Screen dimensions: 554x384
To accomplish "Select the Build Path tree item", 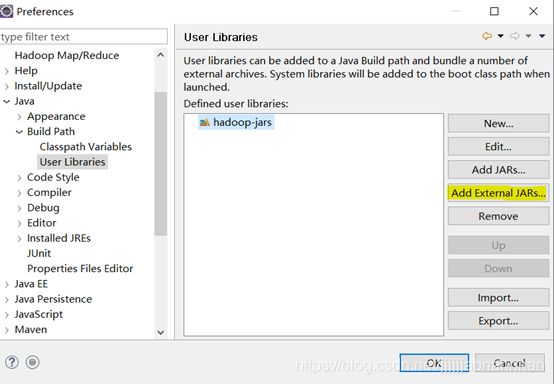I will pyautogui.click(x=51, y=131).
